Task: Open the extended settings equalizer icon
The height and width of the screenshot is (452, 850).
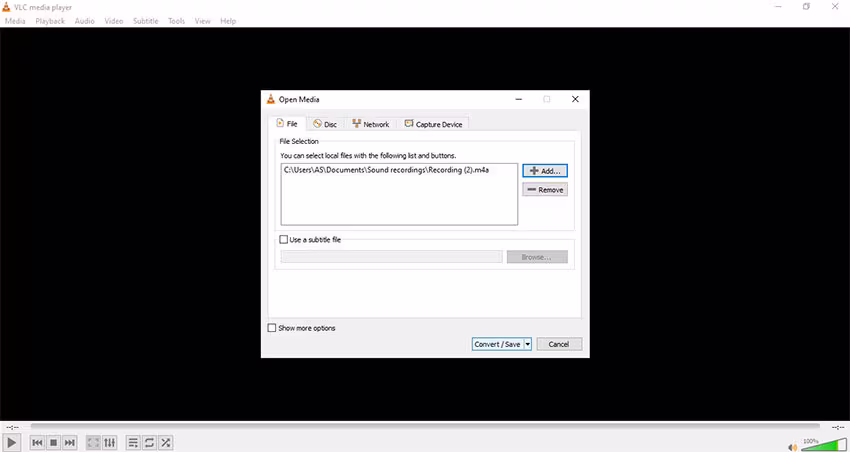Action: point(109,443)
